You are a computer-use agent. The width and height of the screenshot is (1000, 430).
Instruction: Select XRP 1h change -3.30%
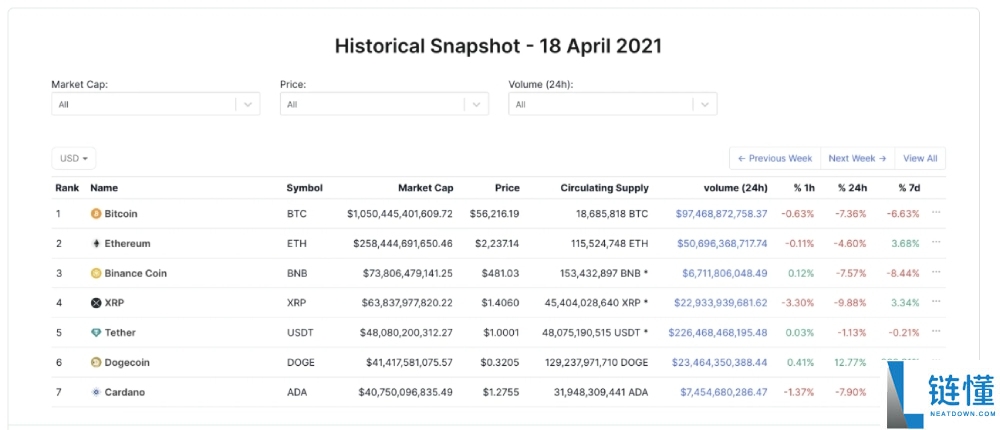click(798, 303)
